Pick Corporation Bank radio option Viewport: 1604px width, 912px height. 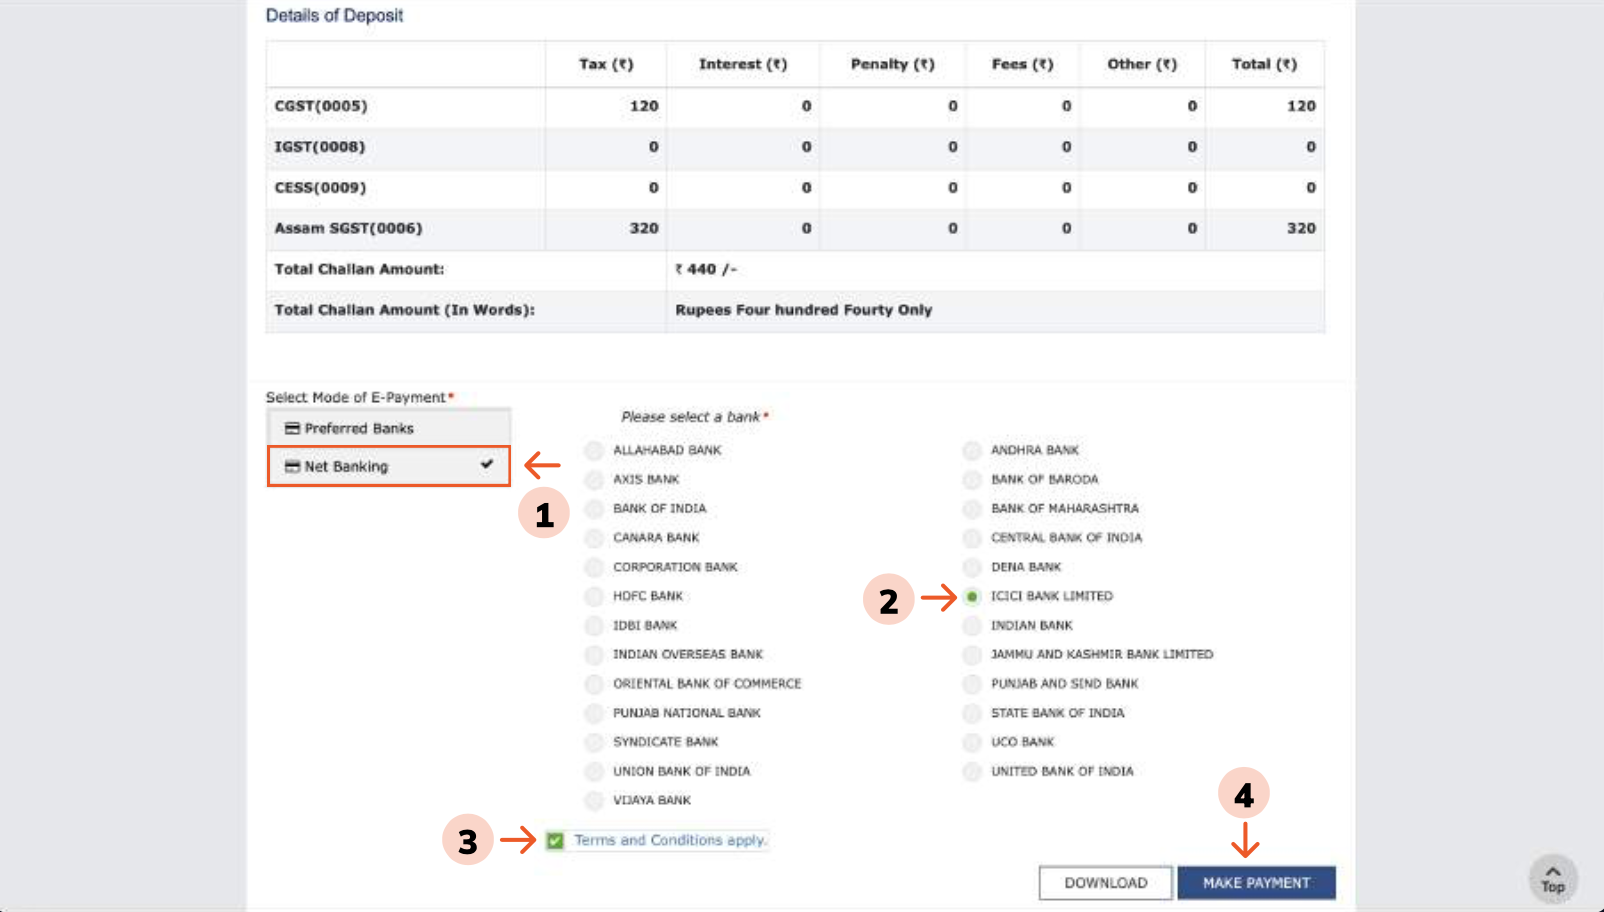coord(594,567)
